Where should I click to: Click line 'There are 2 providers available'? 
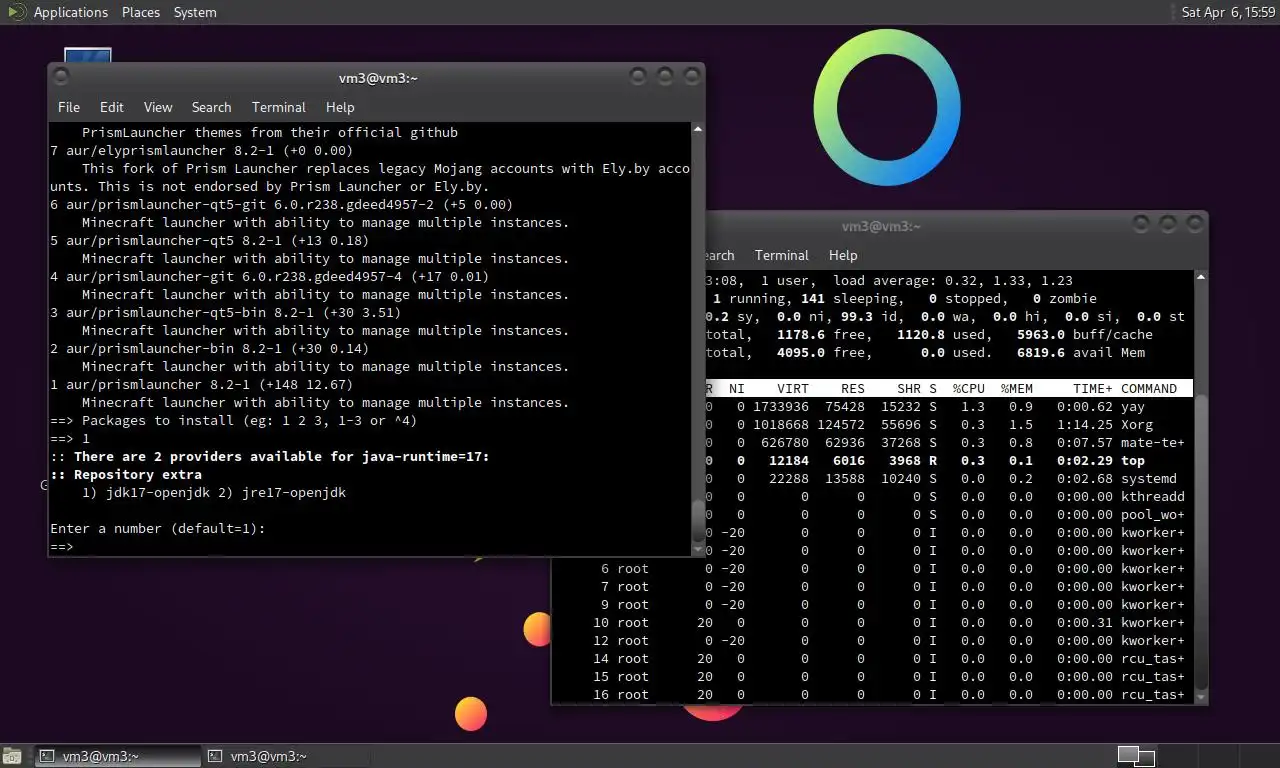pos(270,456)
